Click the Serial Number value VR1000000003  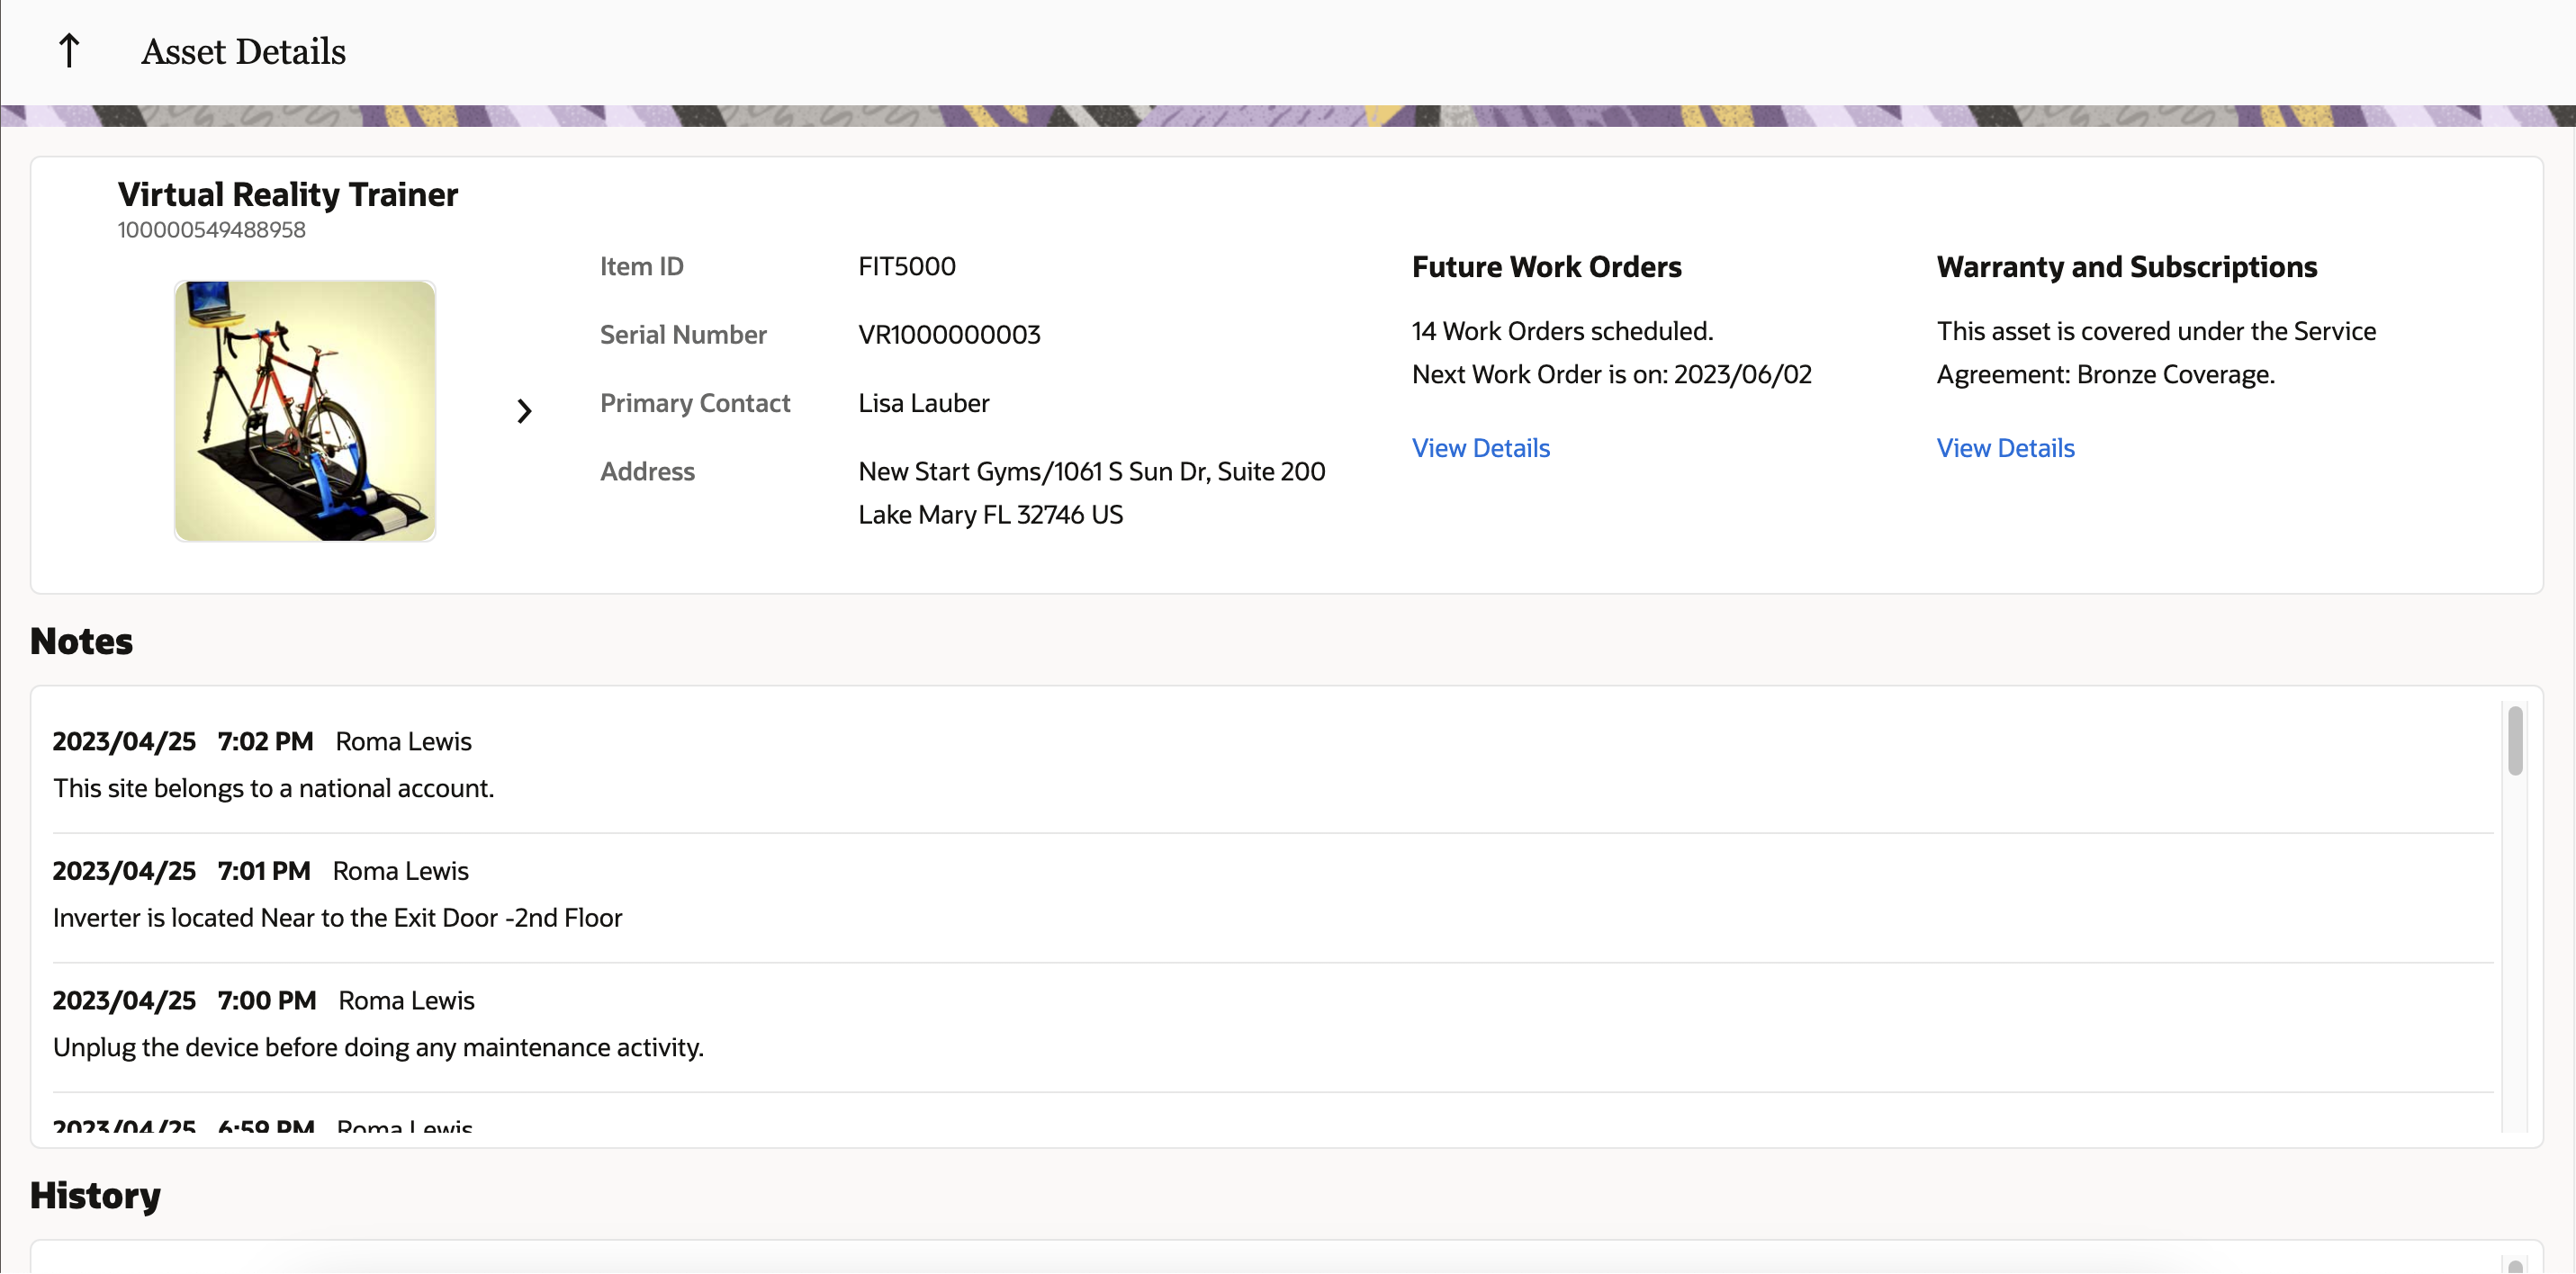tap(949, 335)
